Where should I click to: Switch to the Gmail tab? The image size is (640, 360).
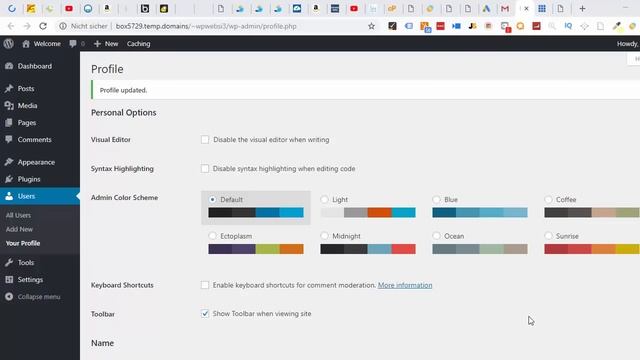505,9
